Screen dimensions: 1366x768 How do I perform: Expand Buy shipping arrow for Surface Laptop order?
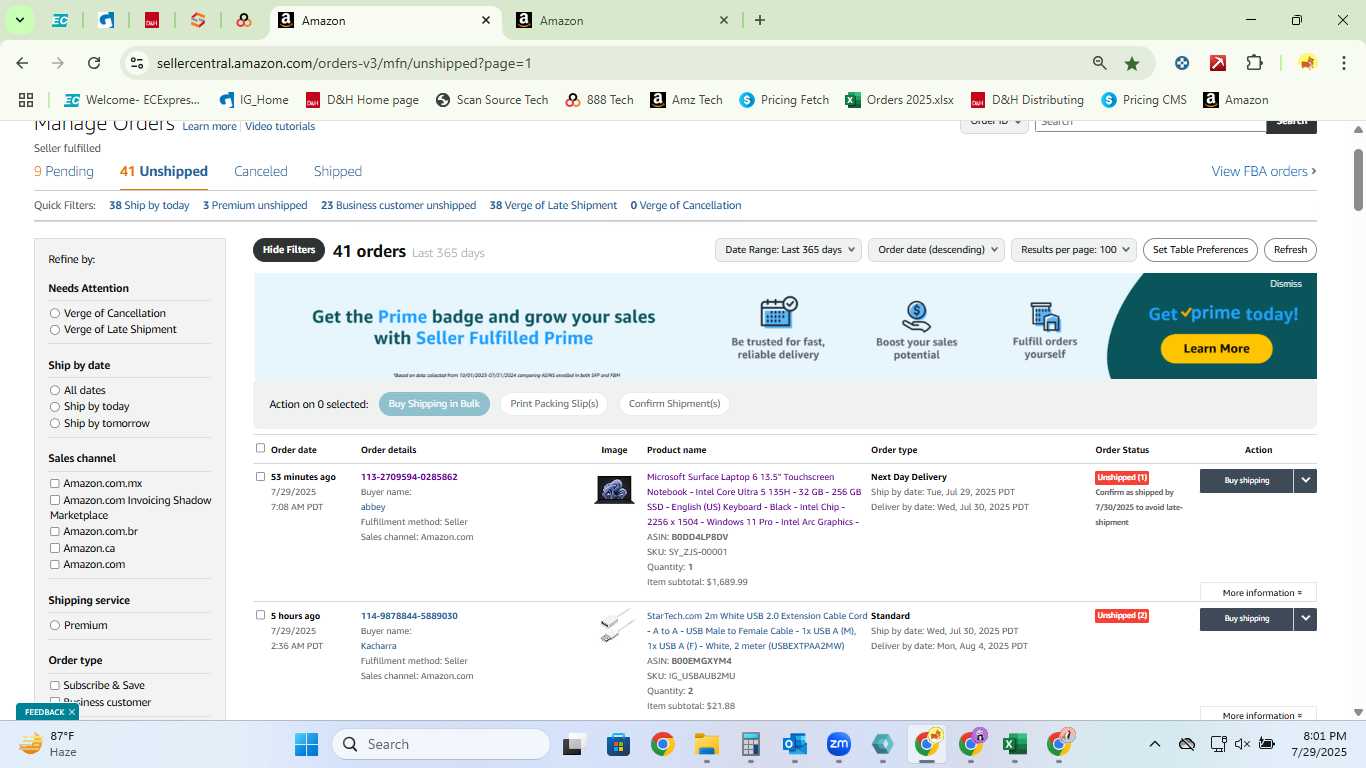click(1305, 480)
